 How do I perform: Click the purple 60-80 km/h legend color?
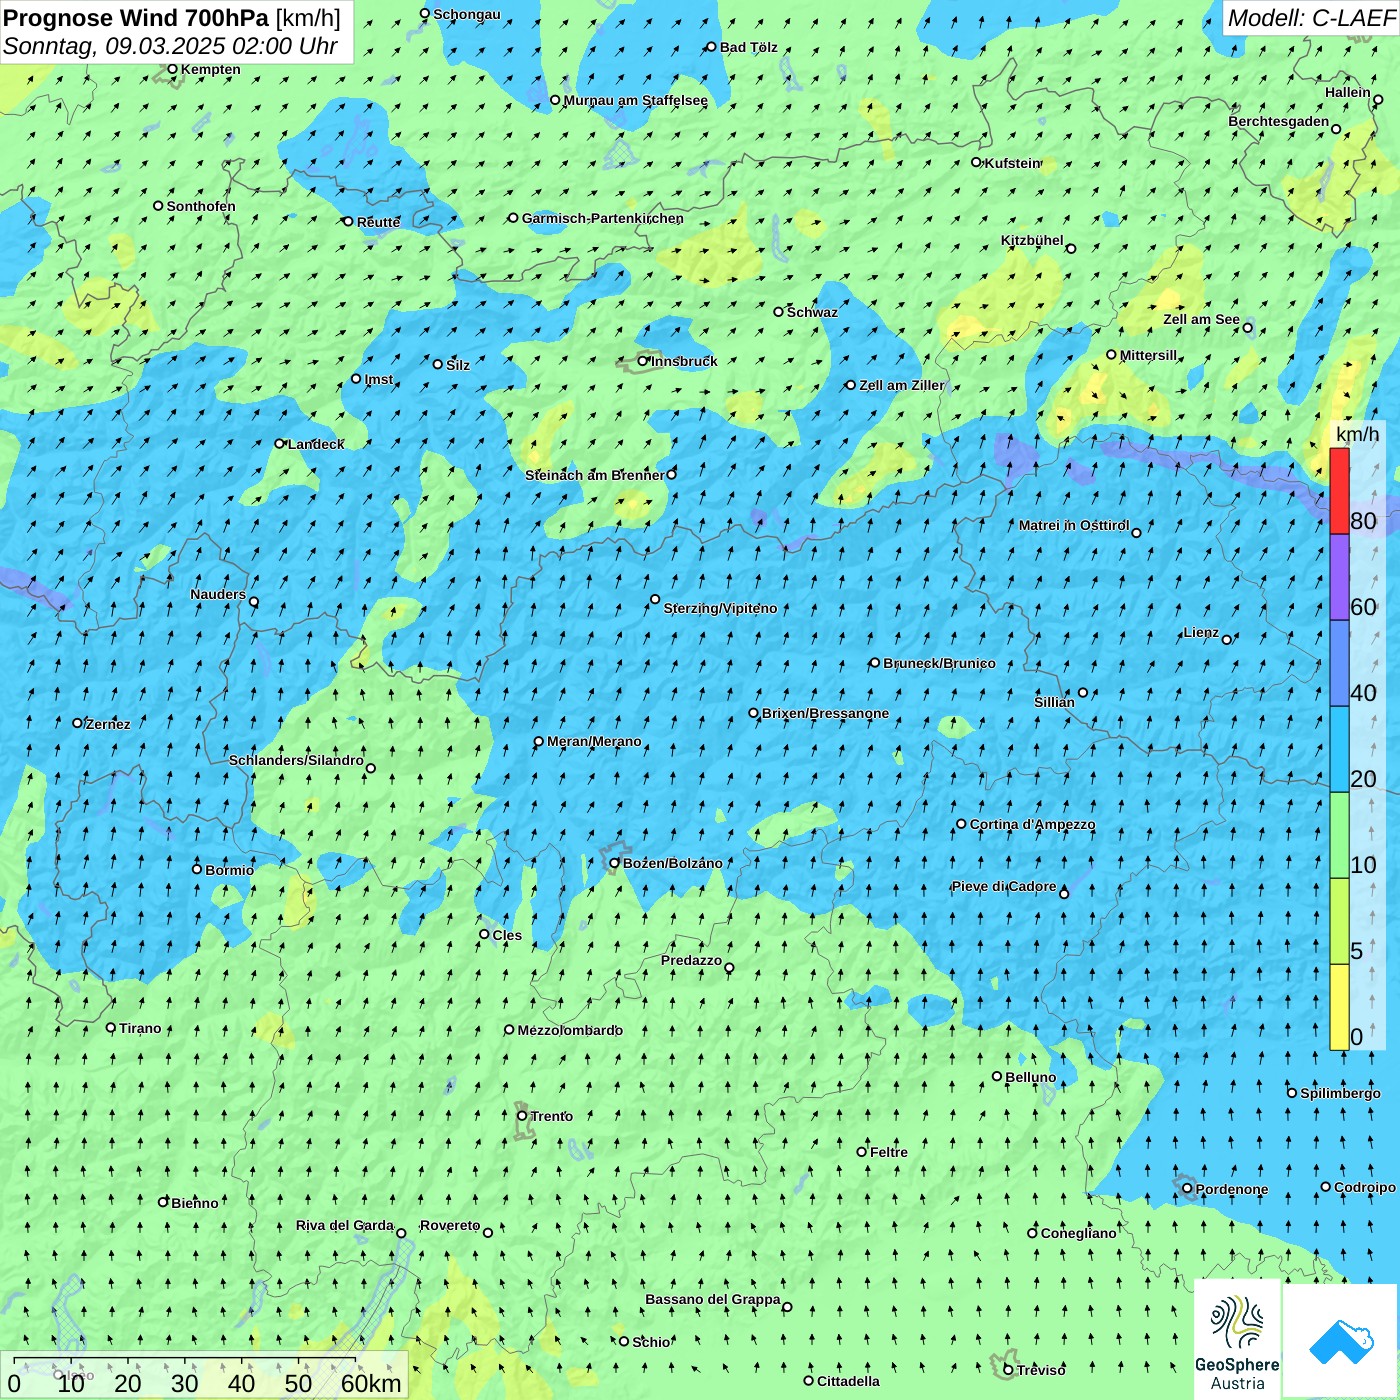click(x=1339, y=578)
